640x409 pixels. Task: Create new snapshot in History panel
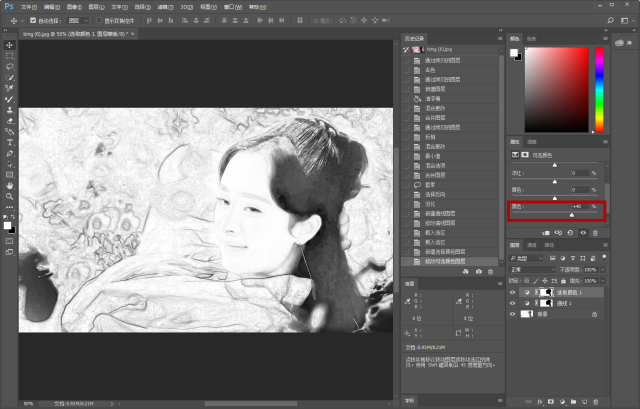[479, 271]
